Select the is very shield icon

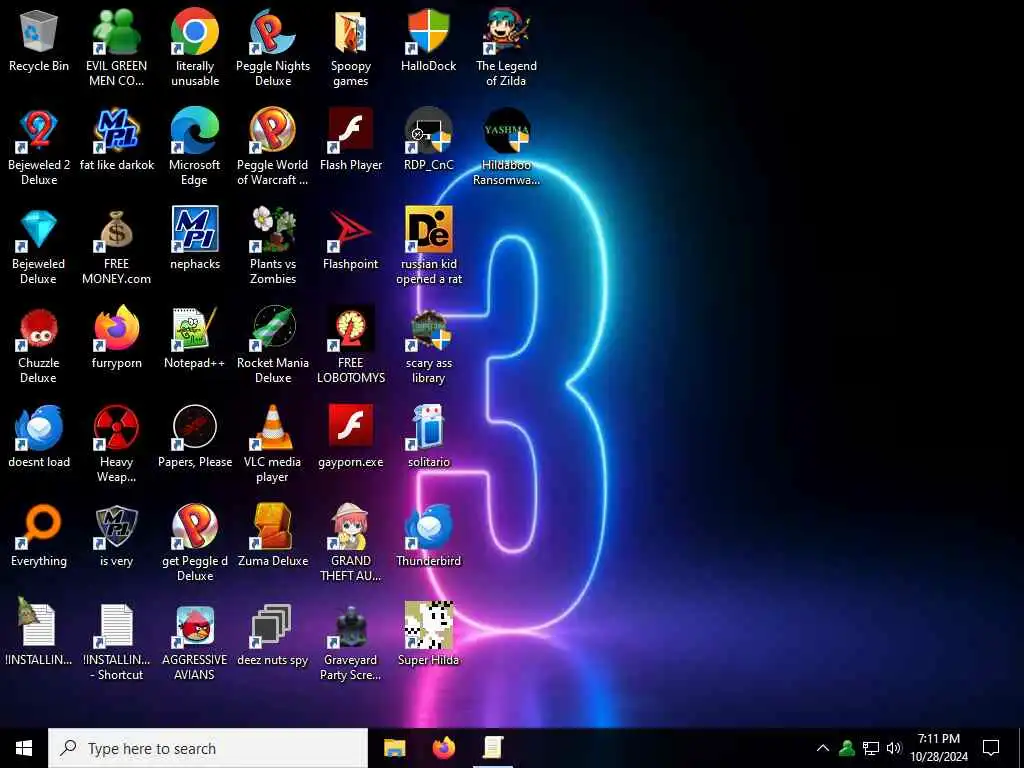coord(116,526)
